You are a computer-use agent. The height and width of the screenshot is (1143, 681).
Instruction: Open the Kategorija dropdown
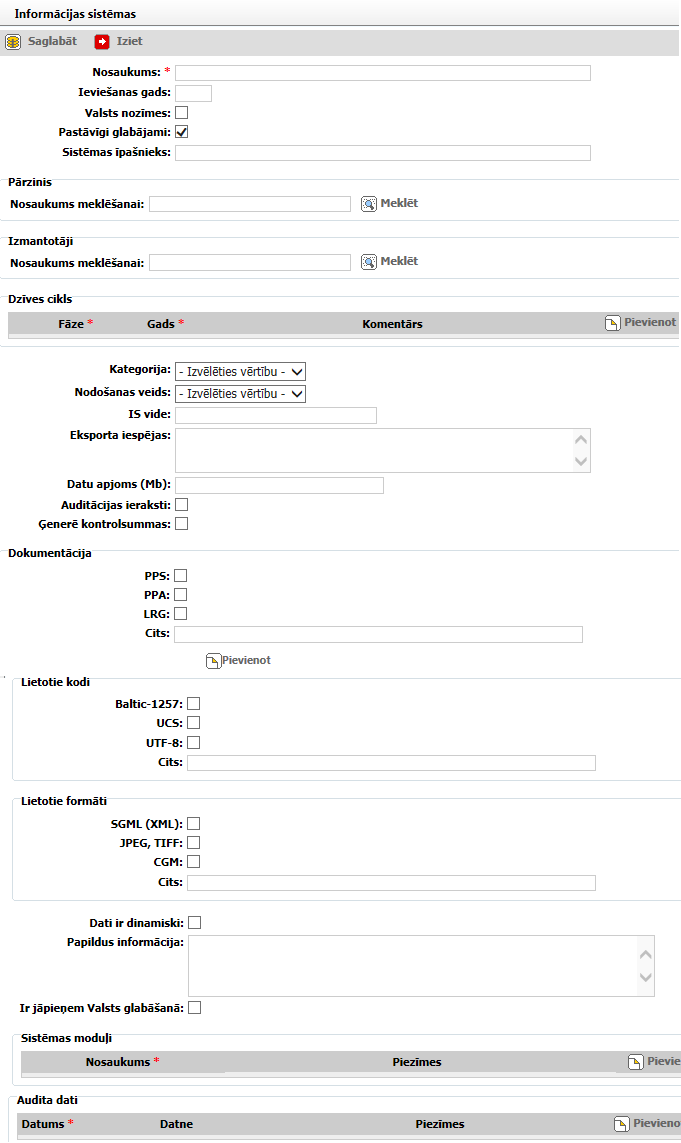click(x=240, y=371)
